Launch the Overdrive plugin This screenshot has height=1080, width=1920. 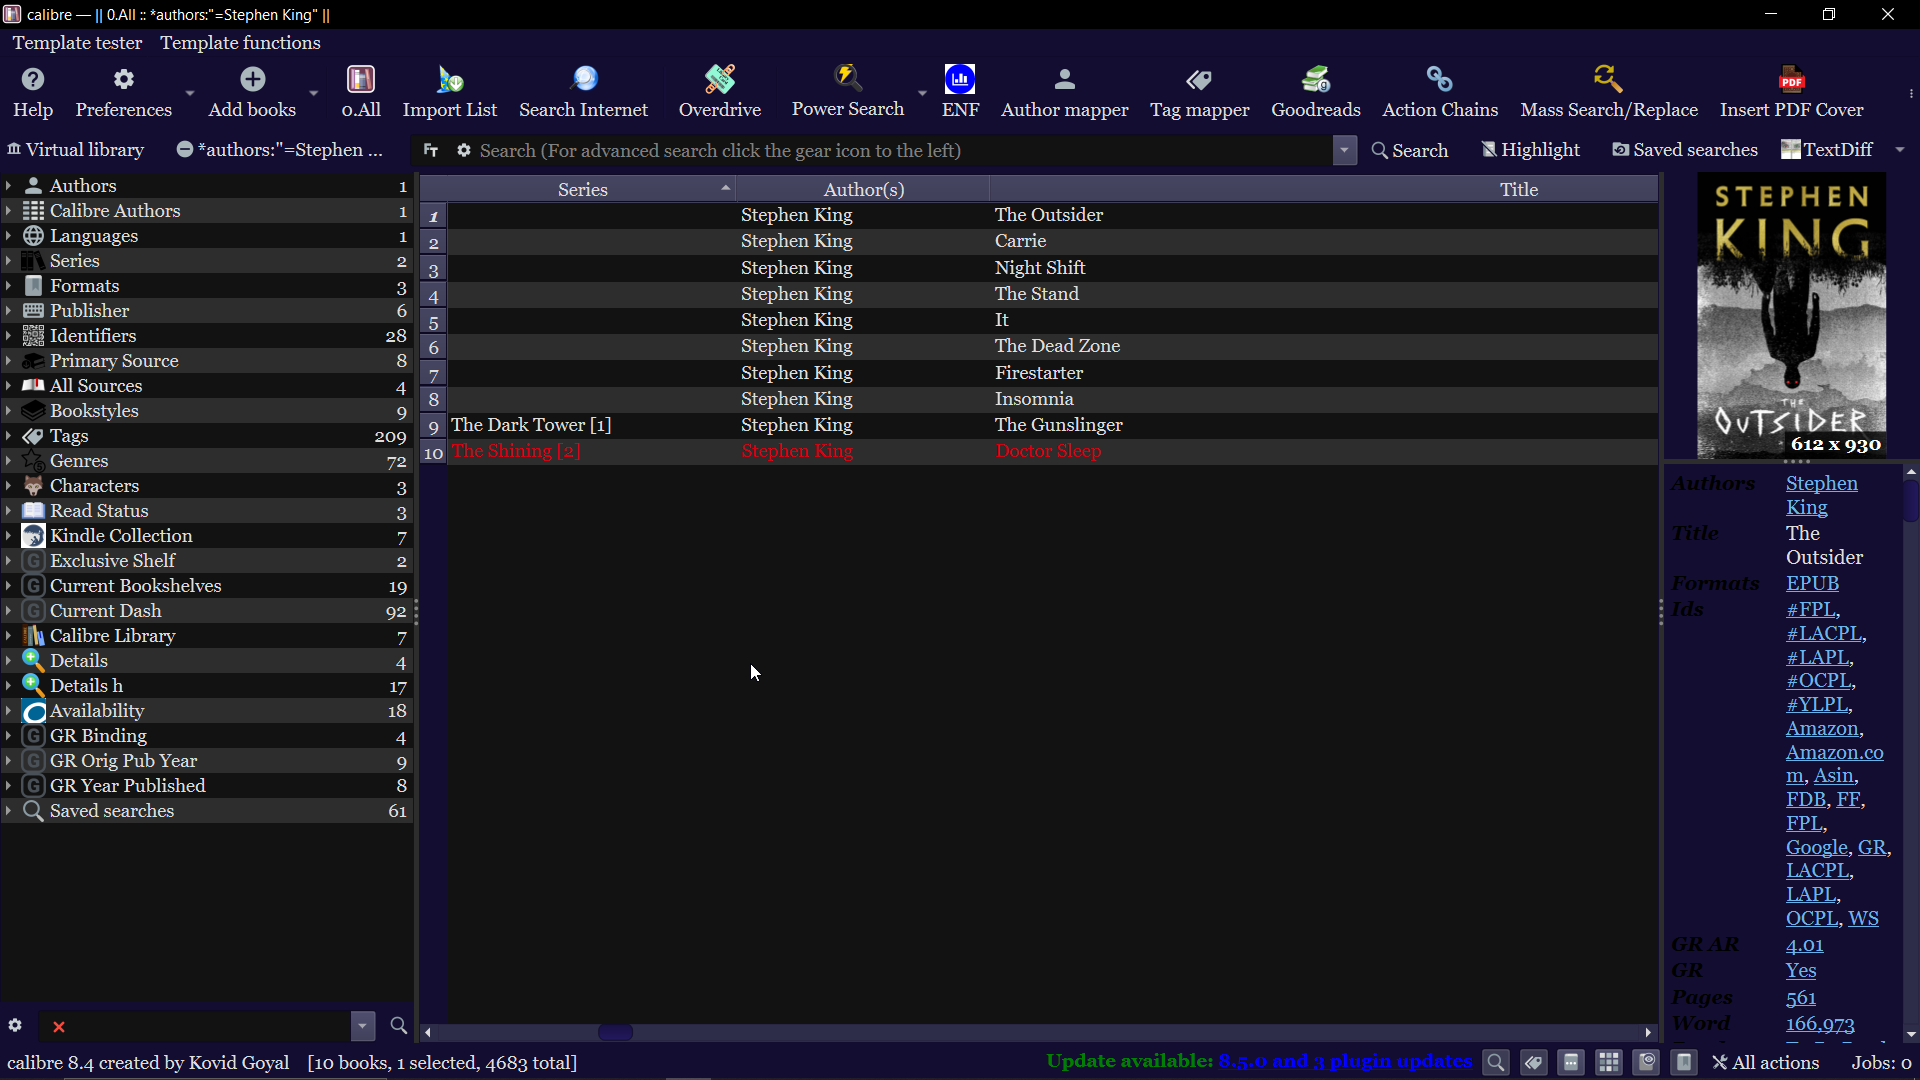click(719, 90)
